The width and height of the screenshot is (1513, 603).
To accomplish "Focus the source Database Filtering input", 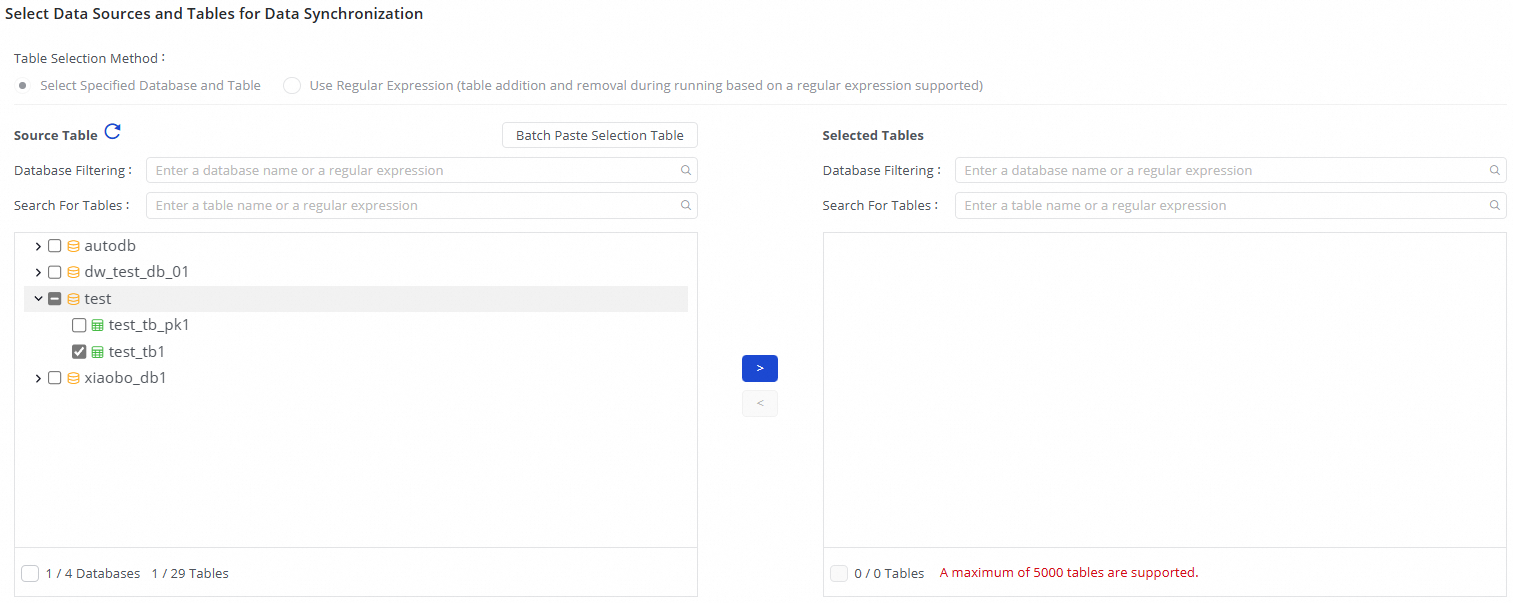I will pos(410,170).
